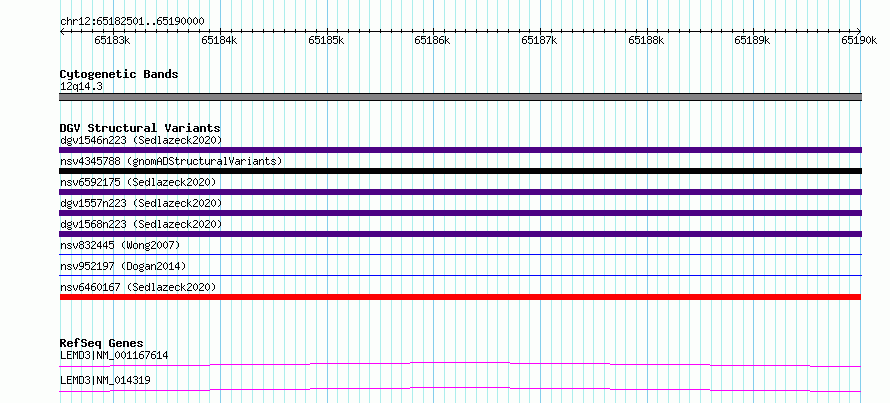Open variant nsv952197 (Dogan2014) label

point(123,266)
